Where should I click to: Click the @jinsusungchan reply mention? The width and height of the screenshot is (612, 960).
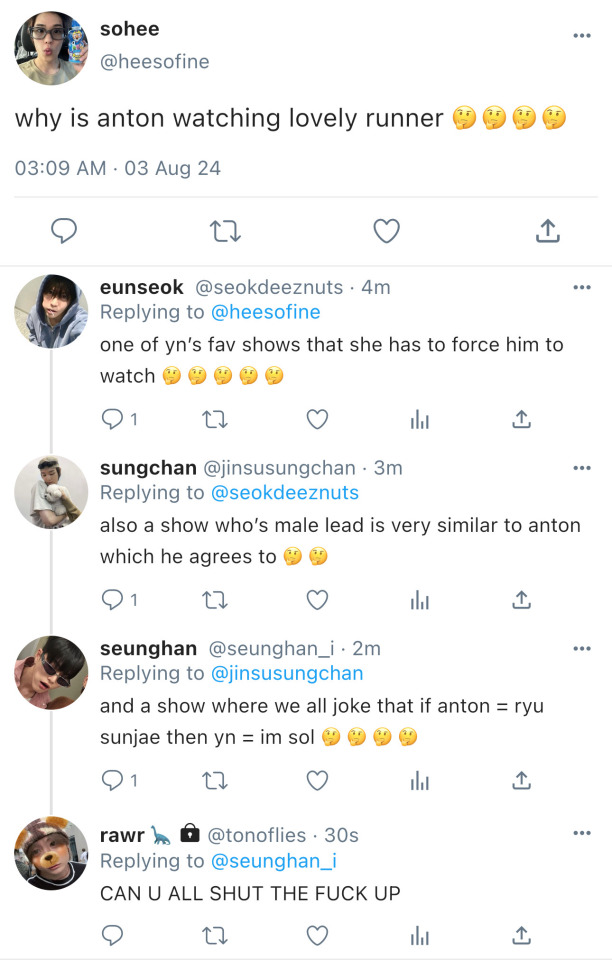click(287, 673)
